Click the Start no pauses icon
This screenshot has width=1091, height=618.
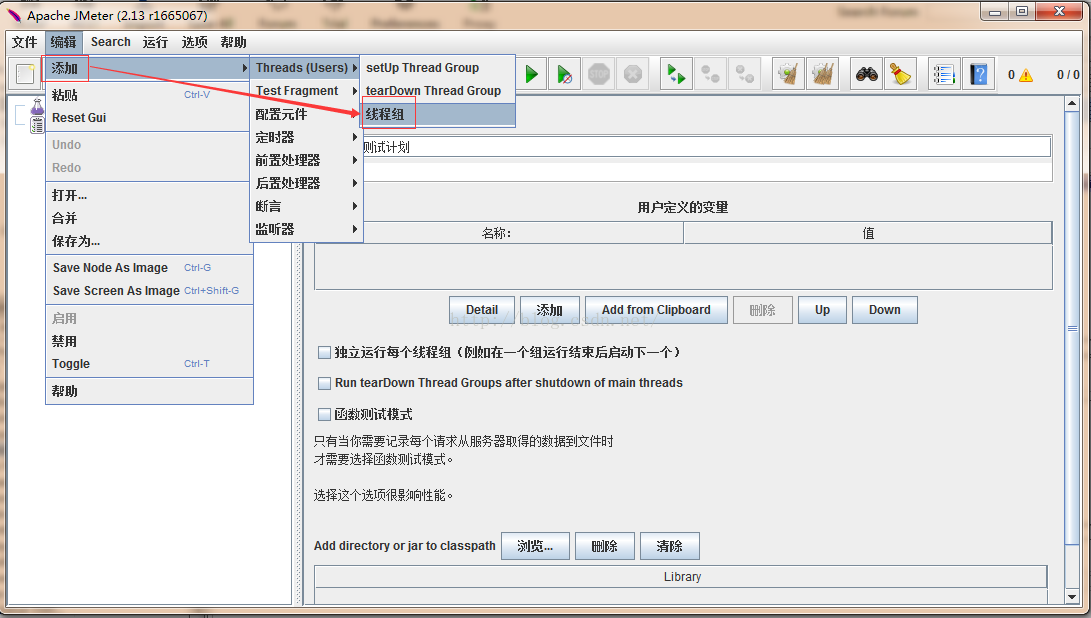(564, 74)
